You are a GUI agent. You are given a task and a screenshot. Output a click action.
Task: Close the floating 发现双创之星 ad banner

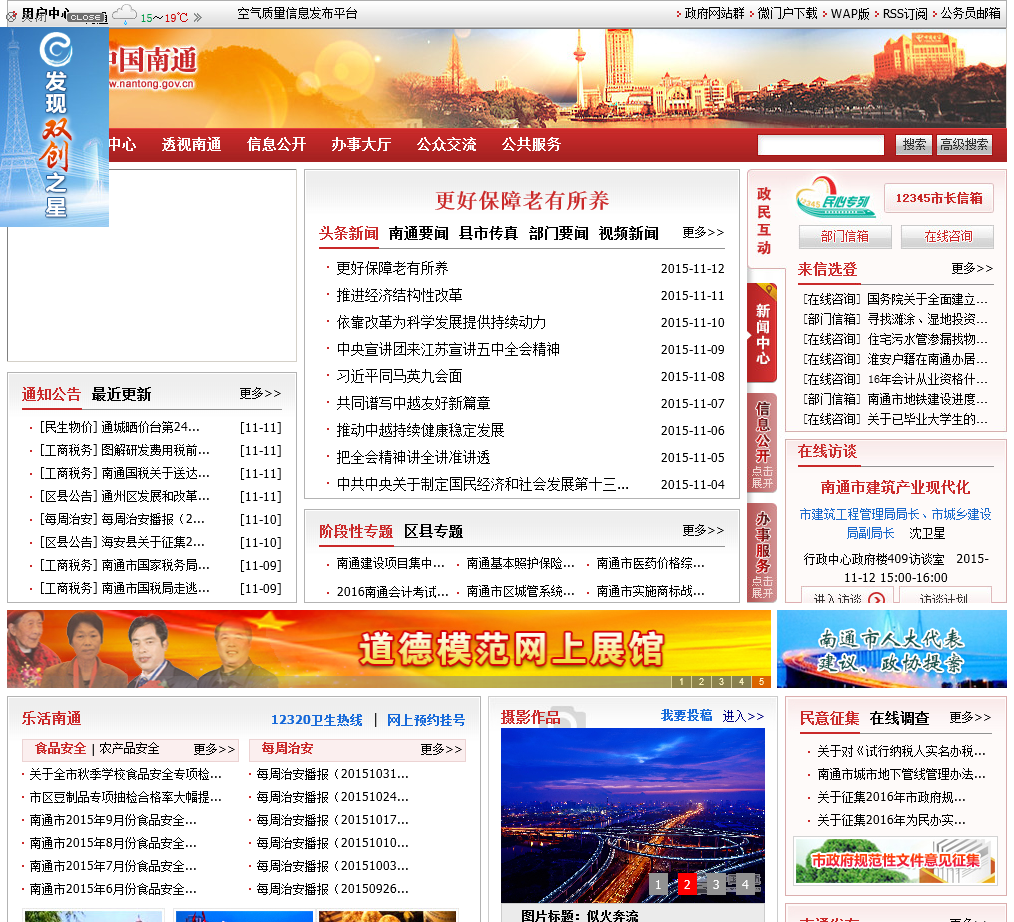(85, 18)
